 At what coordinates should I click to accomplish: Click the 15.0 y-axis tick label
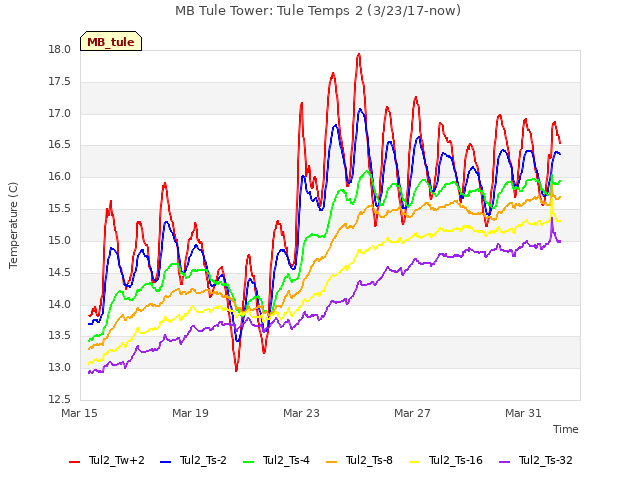click(60, 240)
